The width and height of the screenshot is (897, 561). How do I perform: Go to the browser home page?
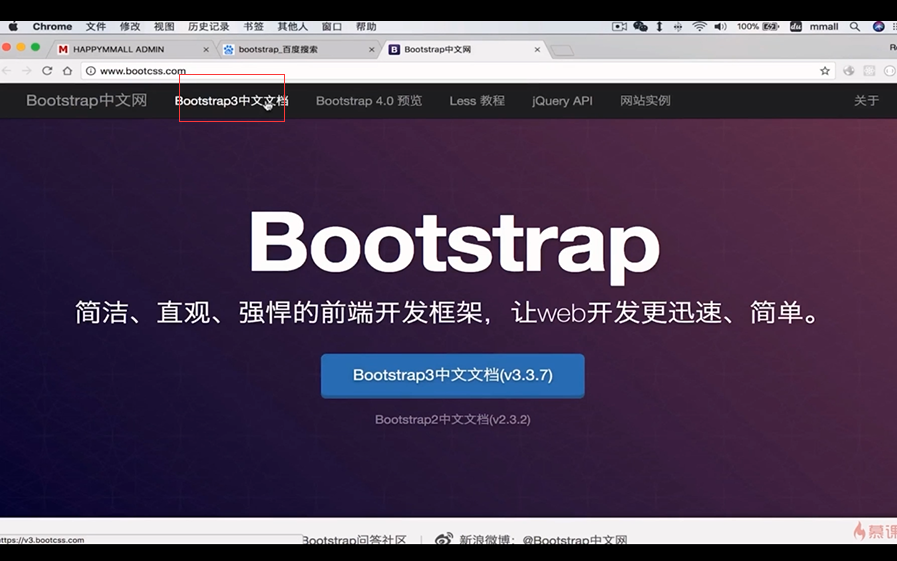[68, 70]
